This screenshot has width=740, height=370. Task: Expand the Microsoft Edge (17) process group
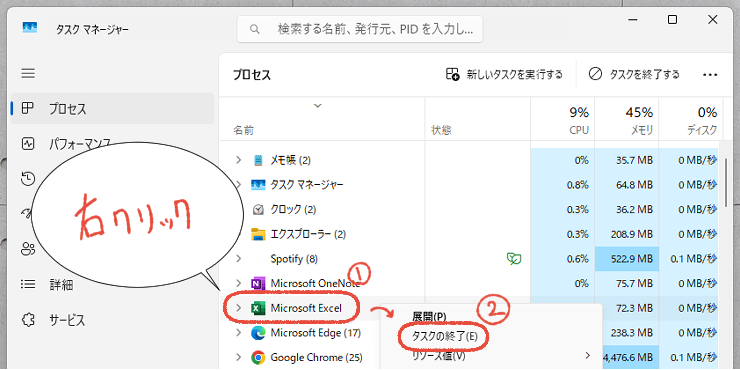pyautogui.click(x=239, y=333)
